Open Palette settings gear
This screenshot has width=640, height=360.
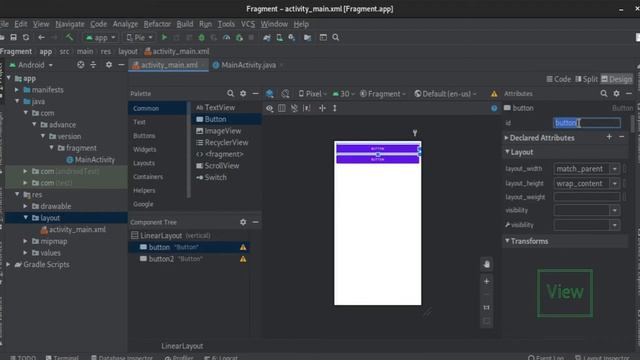tap(243, 93)
